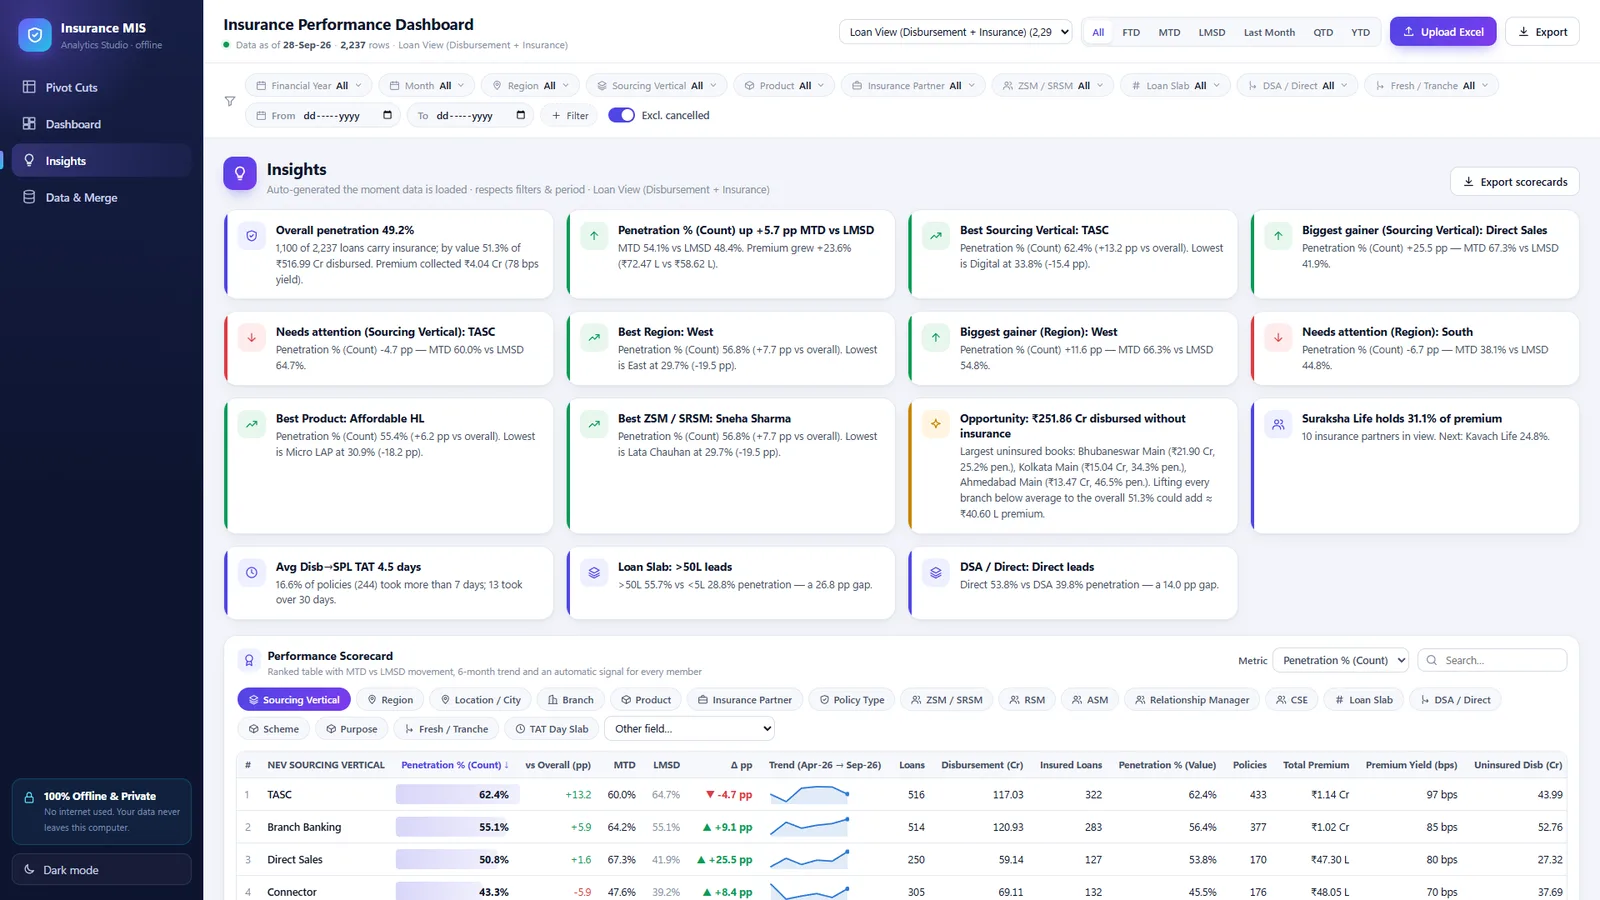Open the Other field... dropdown
This screenshot has width=1600, height=900.
690,729
